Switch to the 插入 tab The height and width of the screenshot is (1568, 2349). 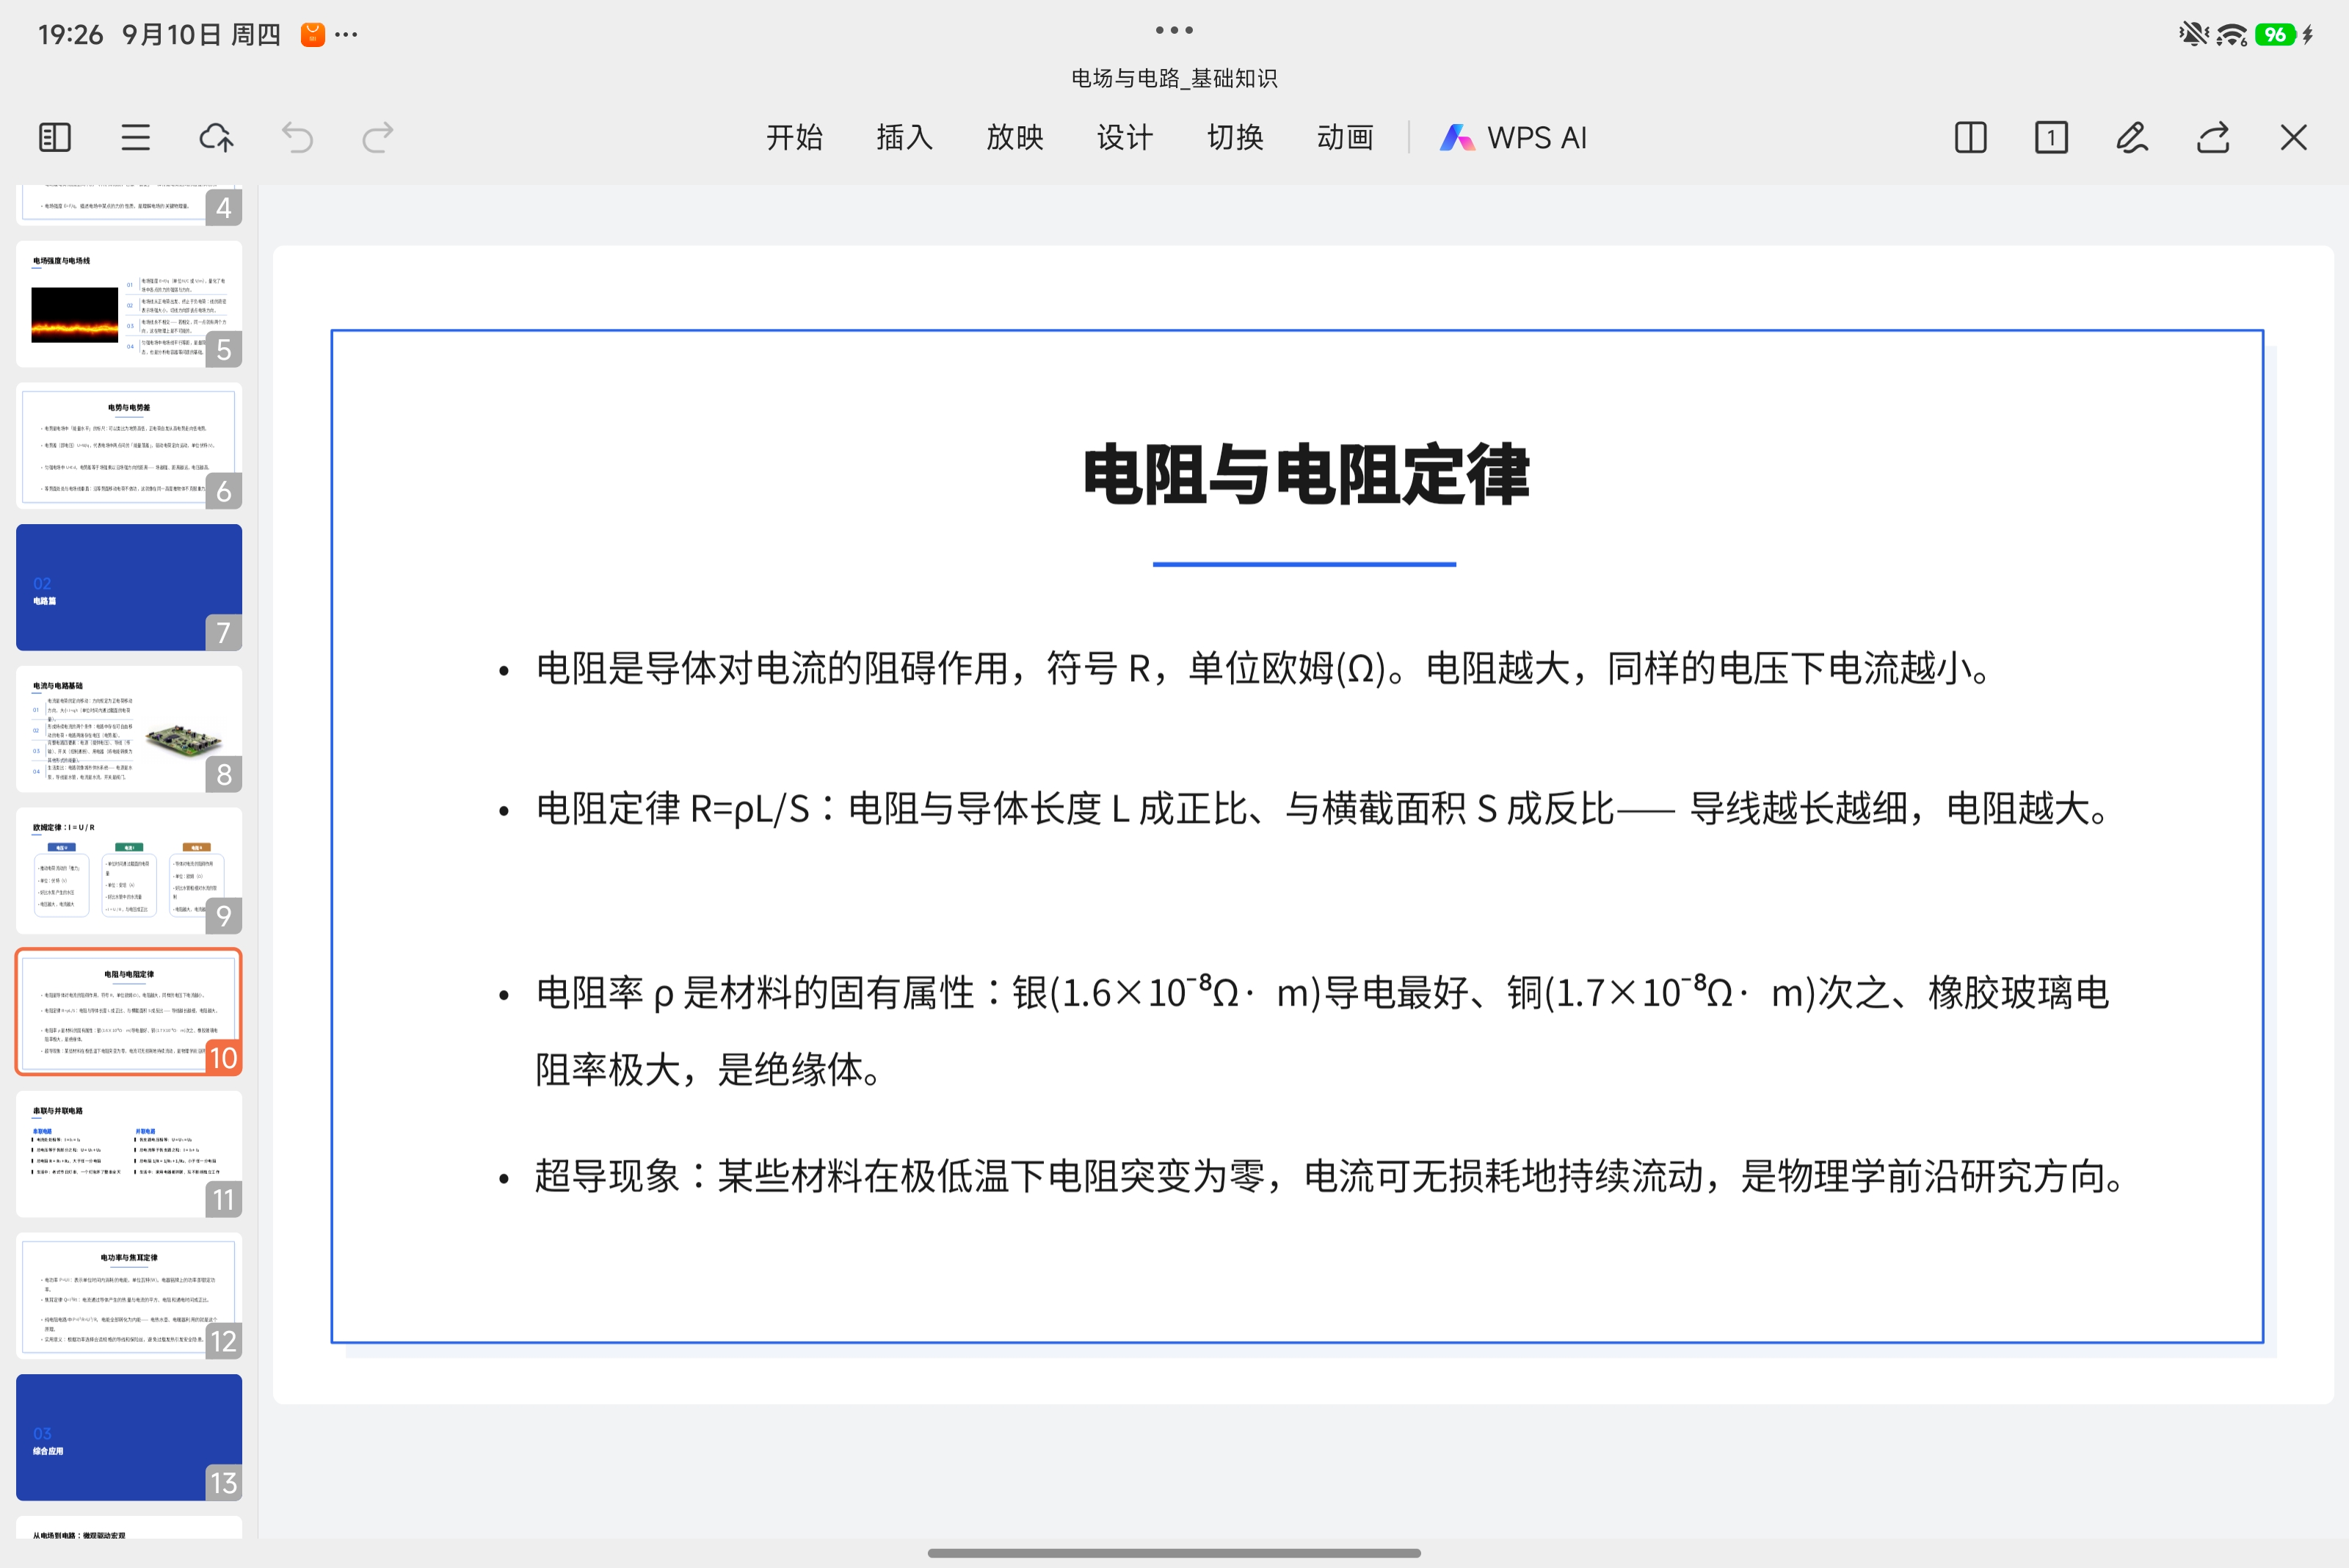tap(905, 137)
